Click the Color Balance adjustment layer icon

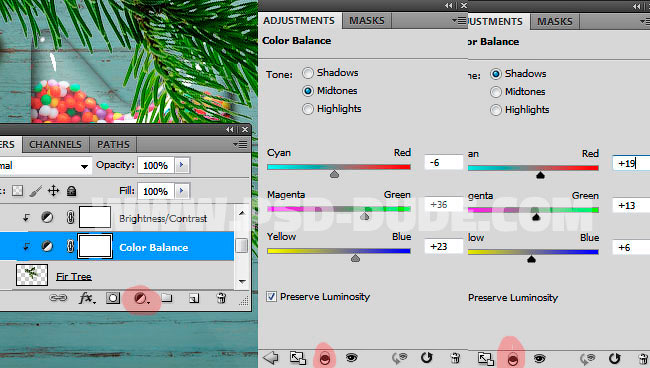[x=47, y=246]
